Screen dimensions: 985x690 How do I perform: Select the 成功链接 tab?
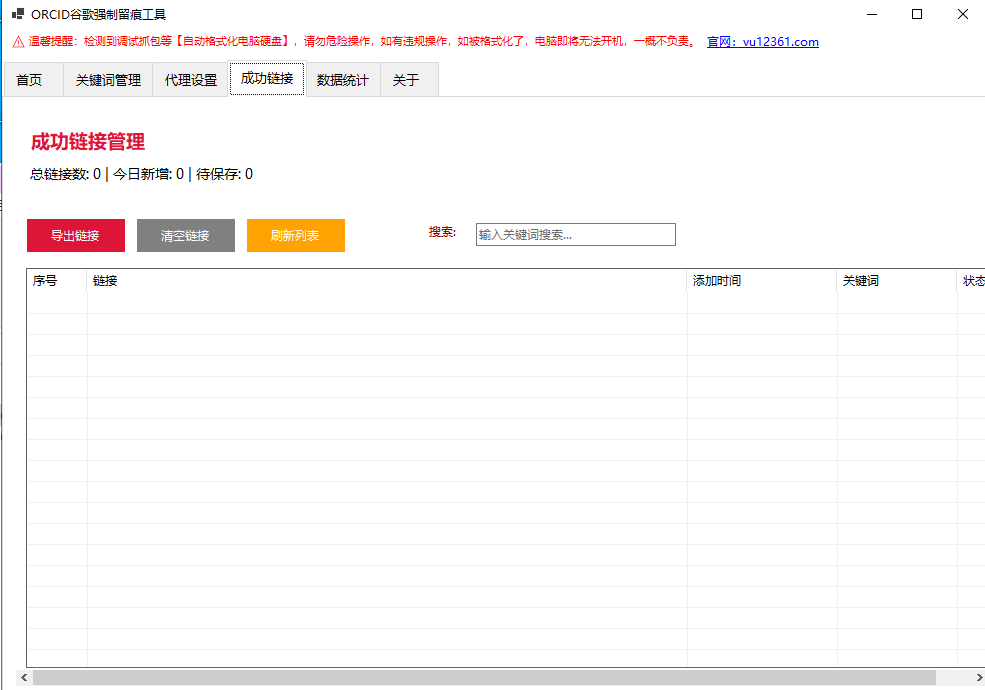click(267, 79)
